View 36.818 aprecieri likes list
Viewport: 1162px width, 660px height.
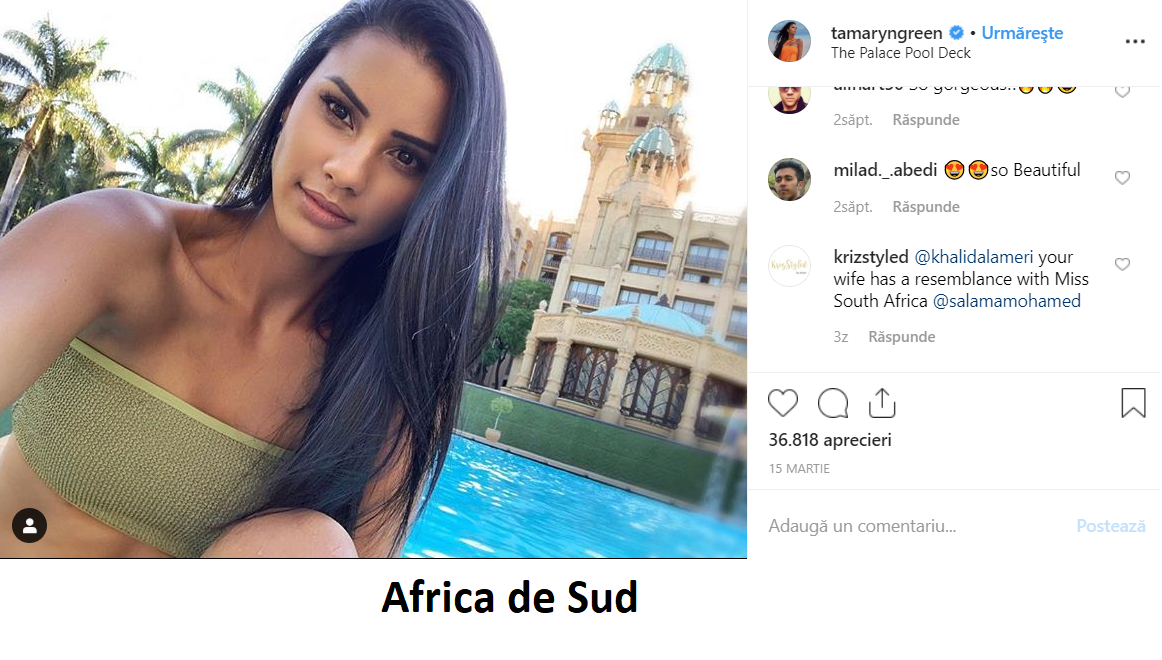click(829, 440)
